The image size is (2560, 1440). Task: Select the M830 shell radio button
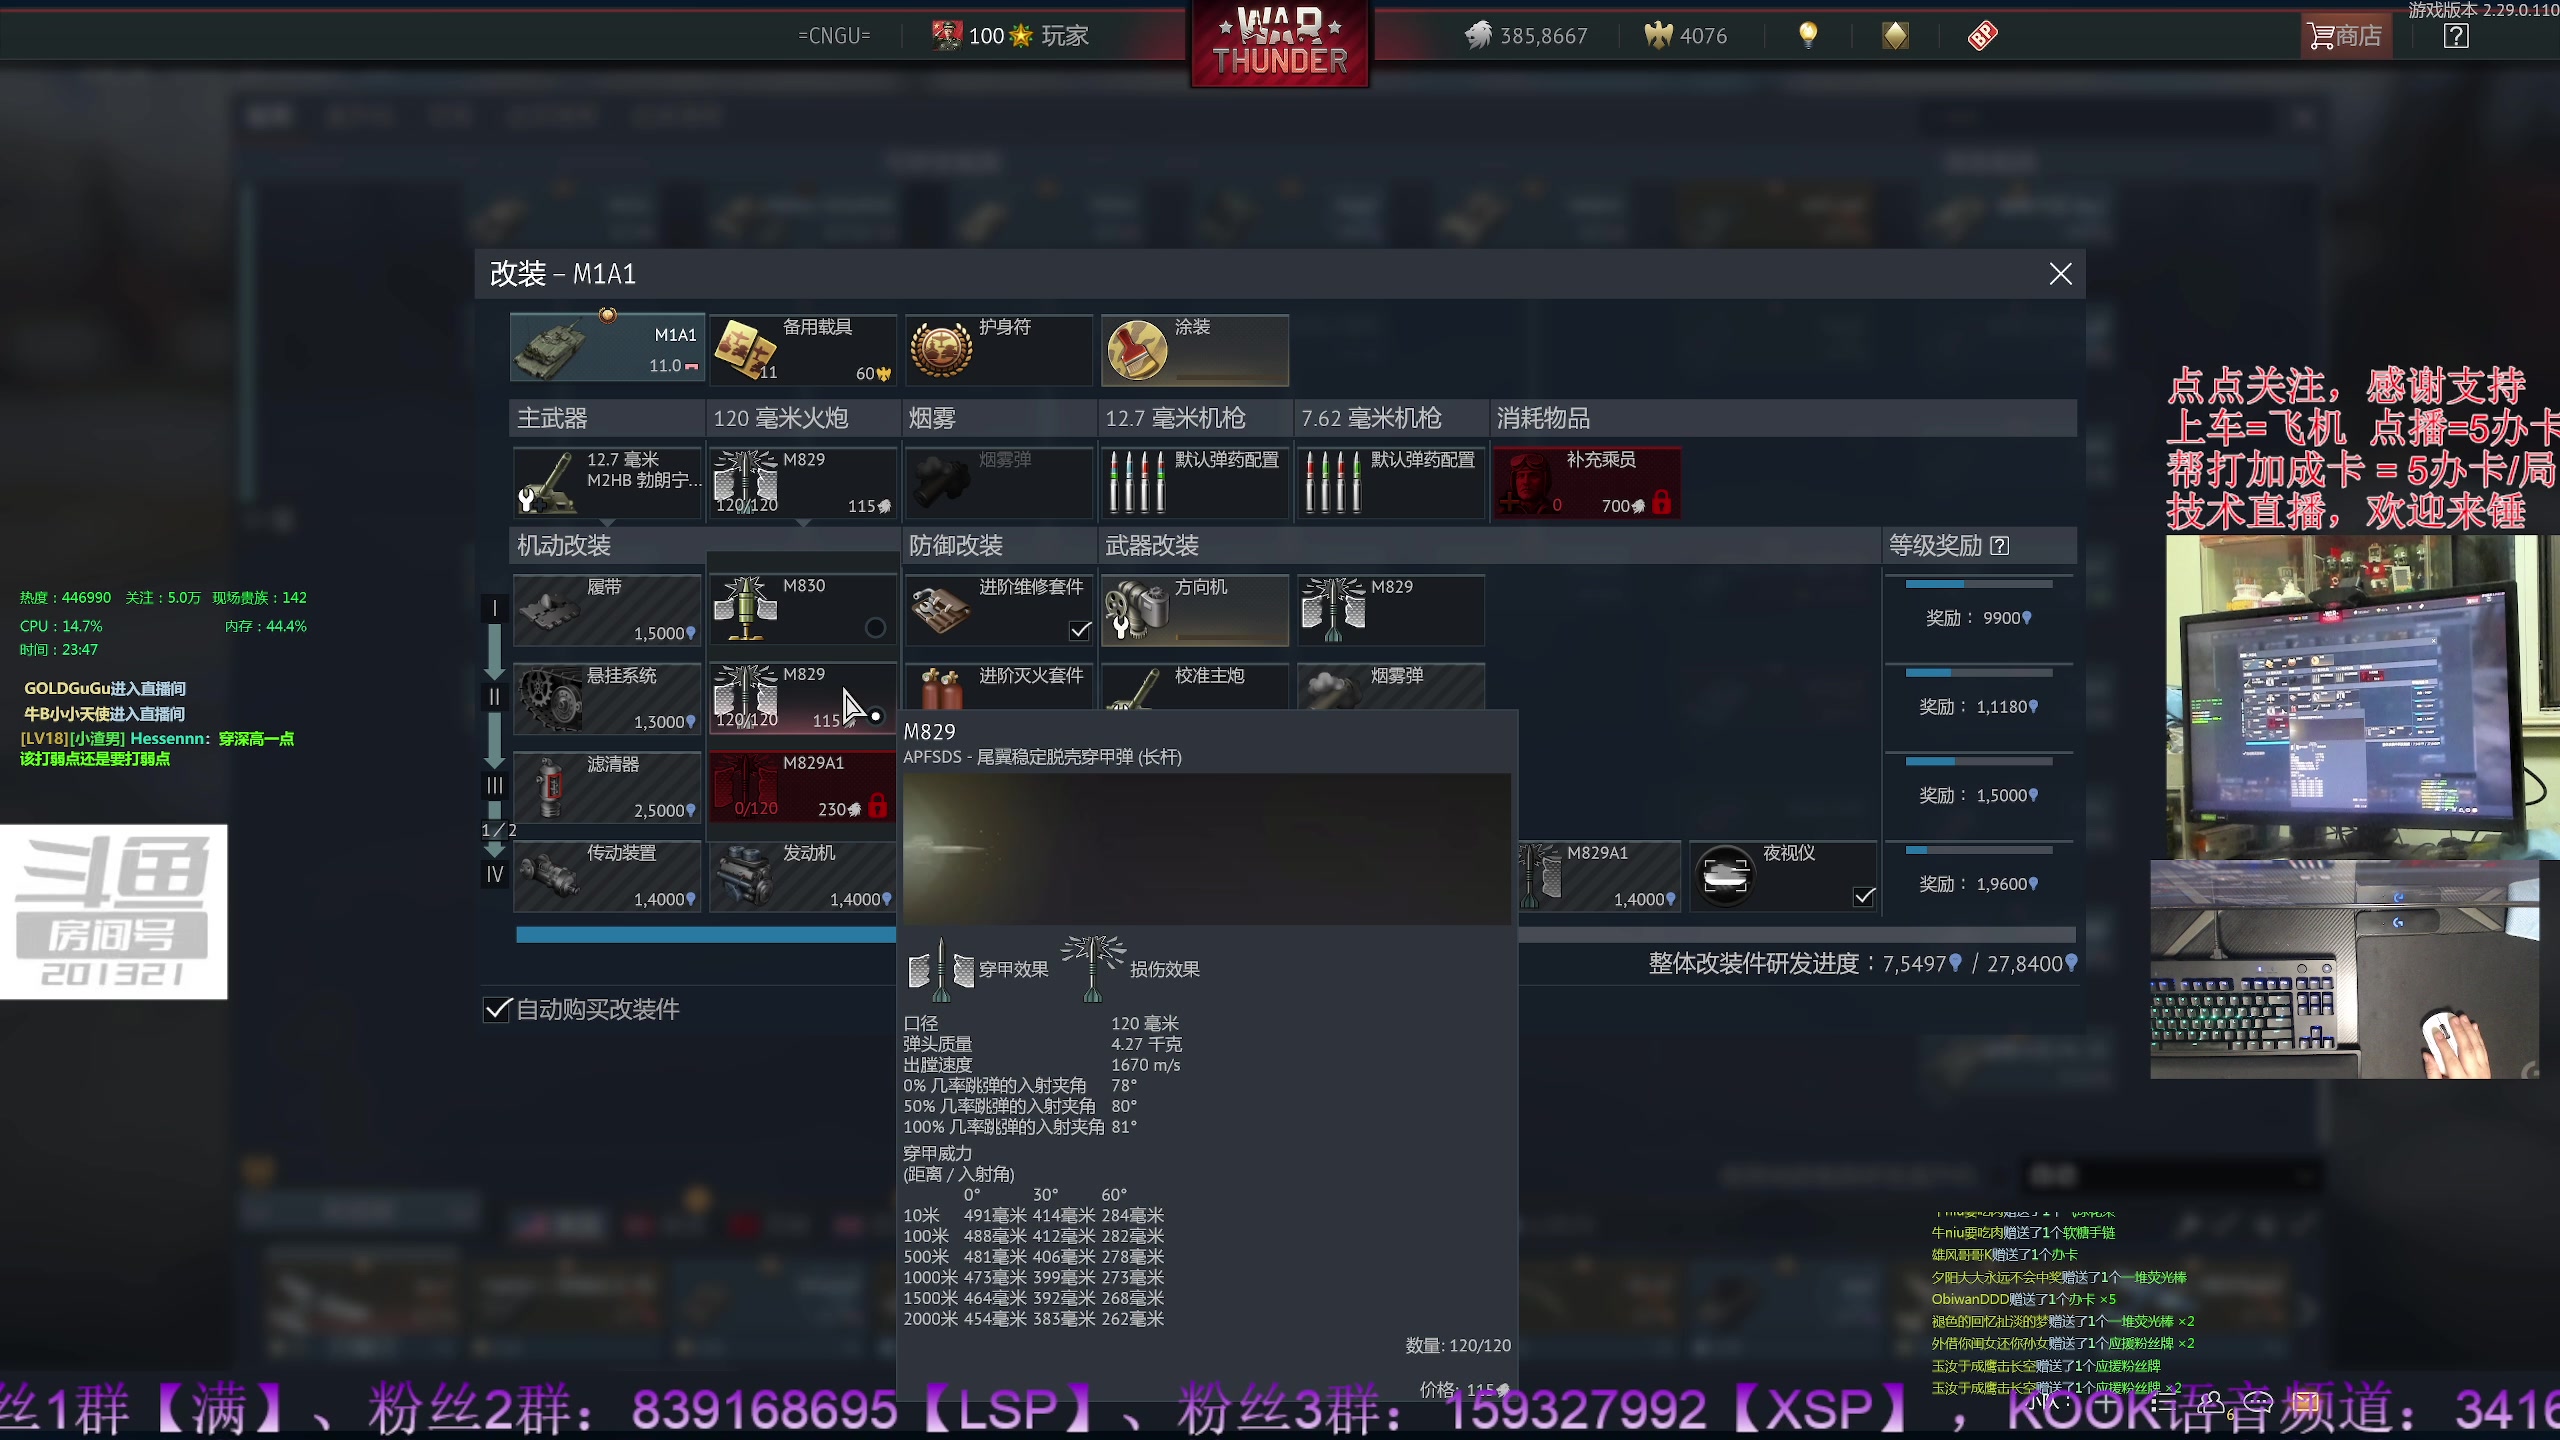875,627
